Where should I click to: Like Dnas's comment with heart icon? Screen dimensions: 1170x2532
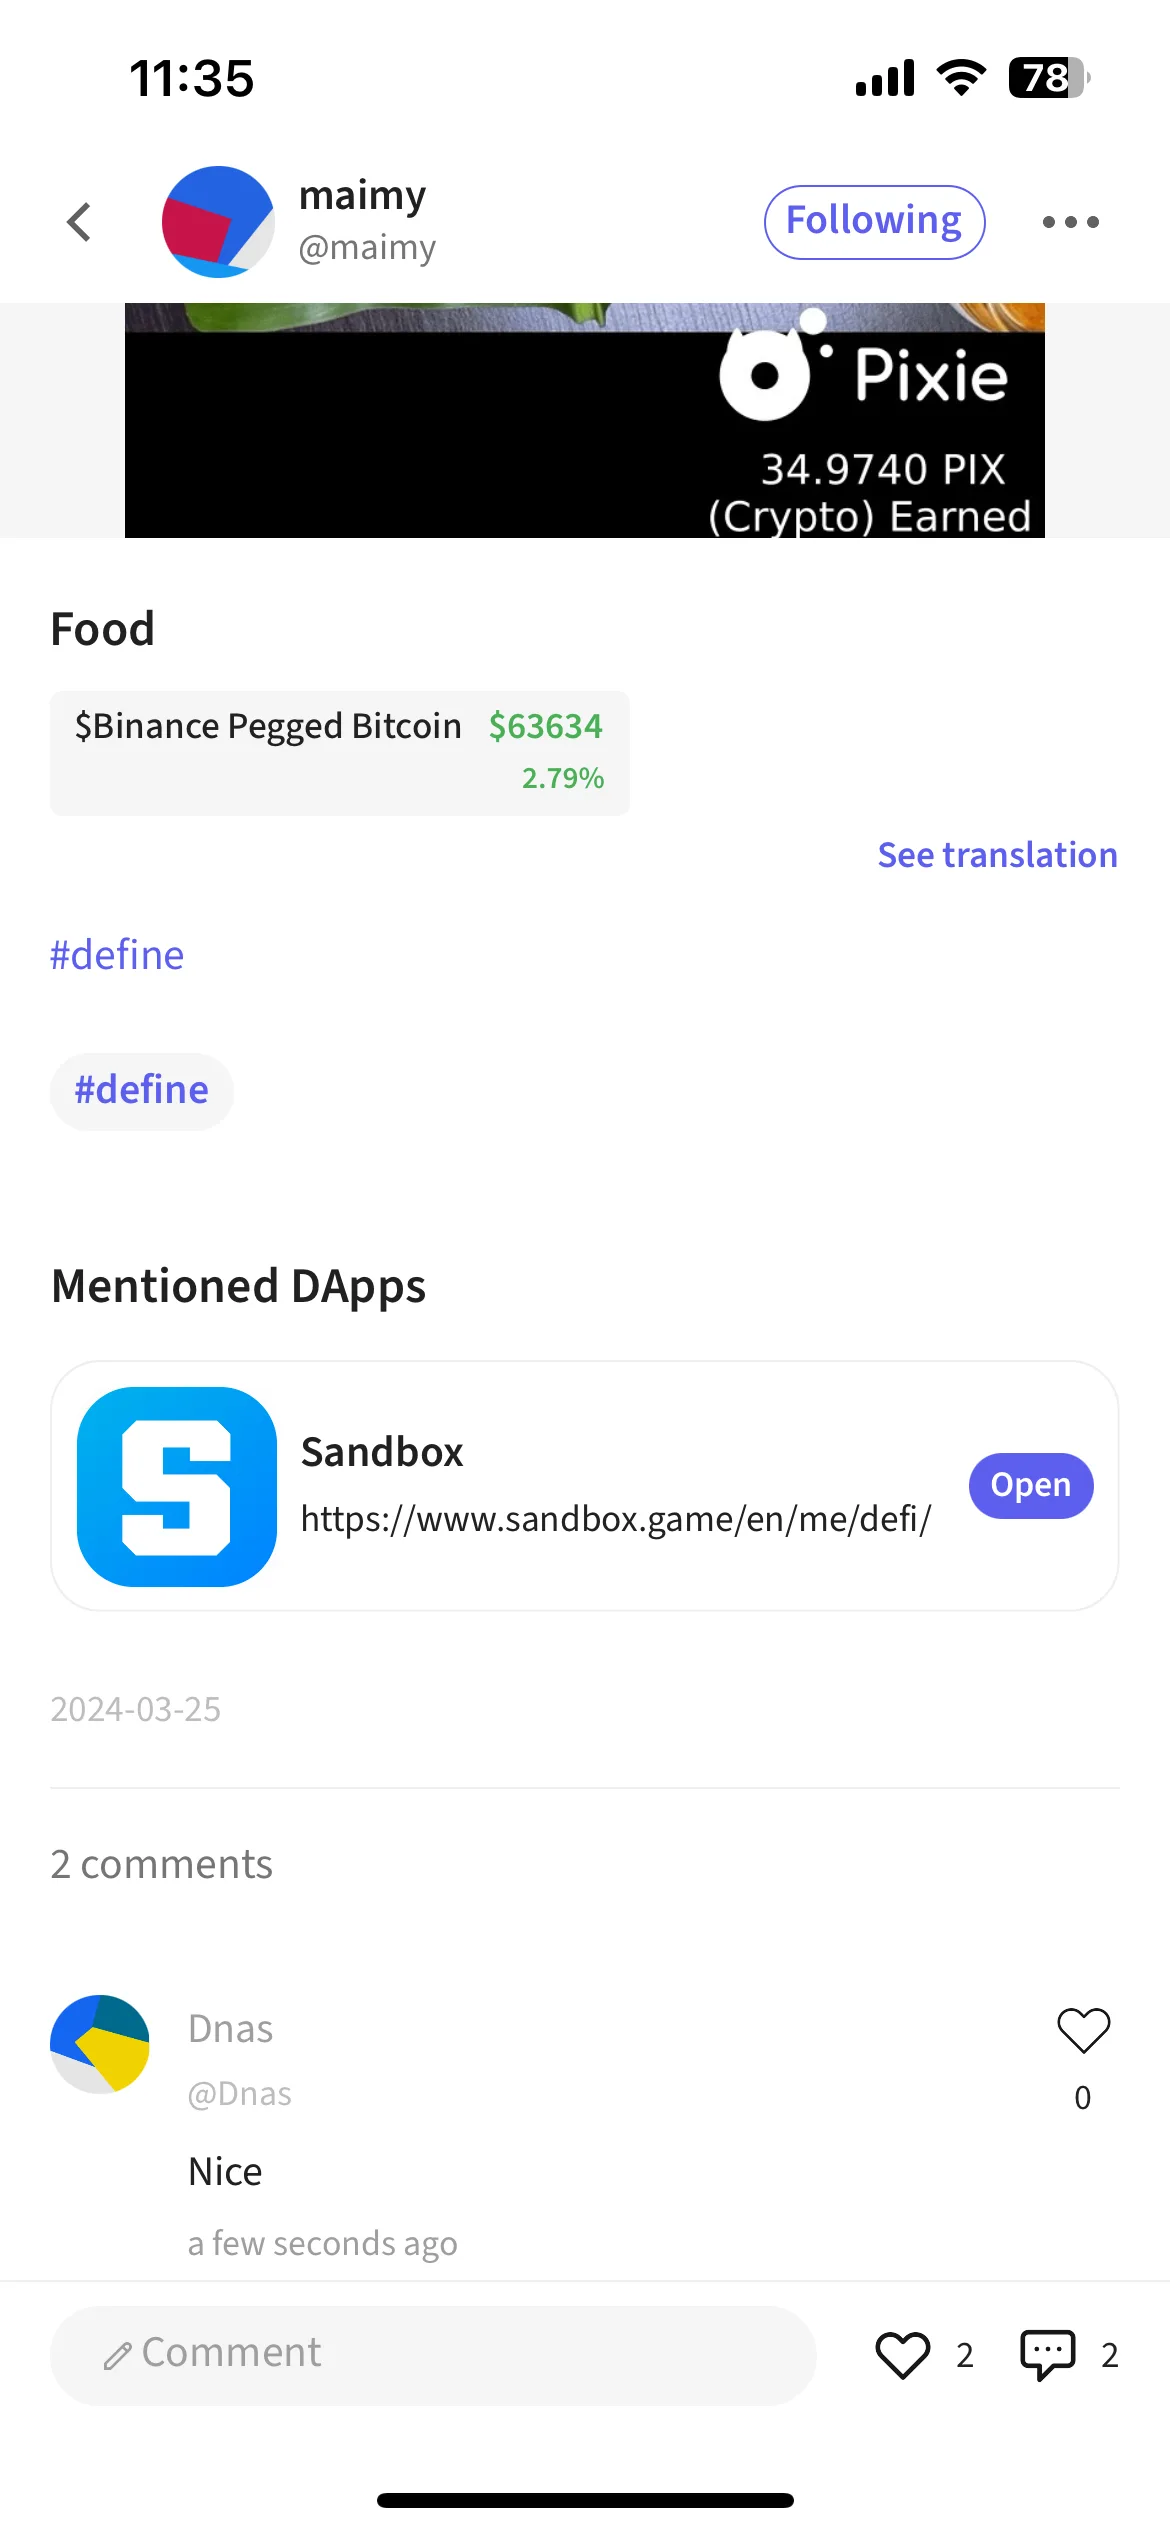1083,2031
